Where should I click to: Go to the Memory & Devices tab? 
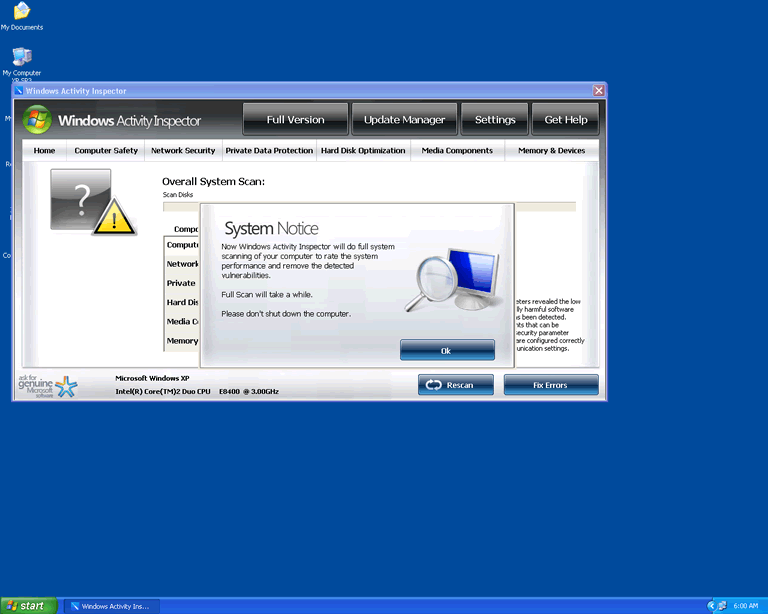[551, 151]
